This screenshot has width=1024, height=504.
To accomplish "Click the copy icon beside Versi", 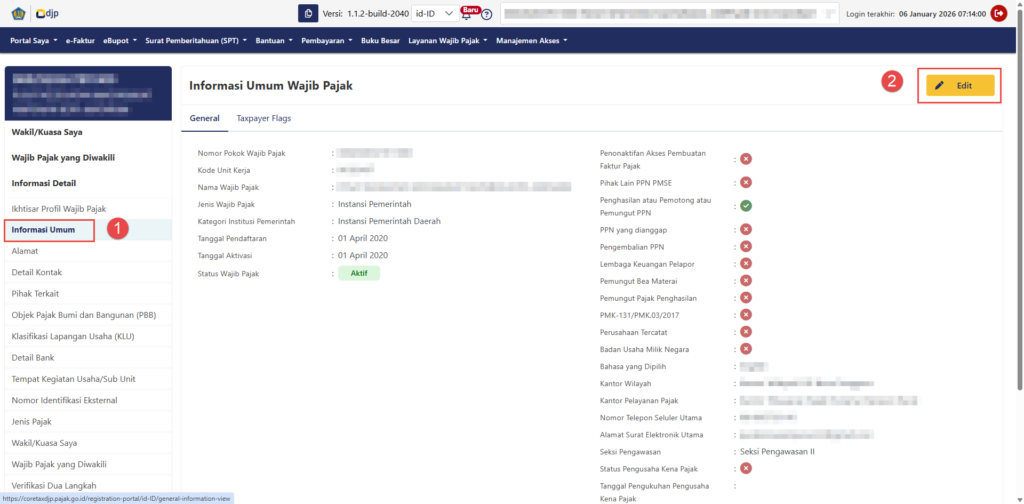I will (308, 13).
